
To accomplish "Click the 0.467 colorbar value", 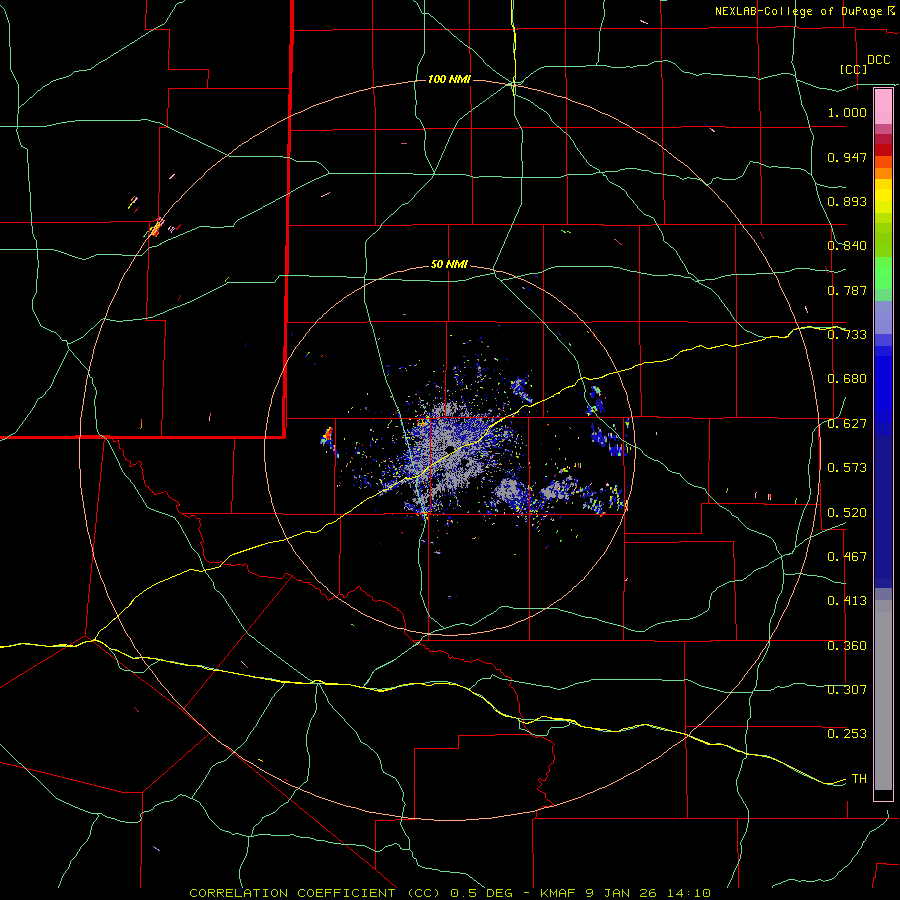I will [847, 557].
